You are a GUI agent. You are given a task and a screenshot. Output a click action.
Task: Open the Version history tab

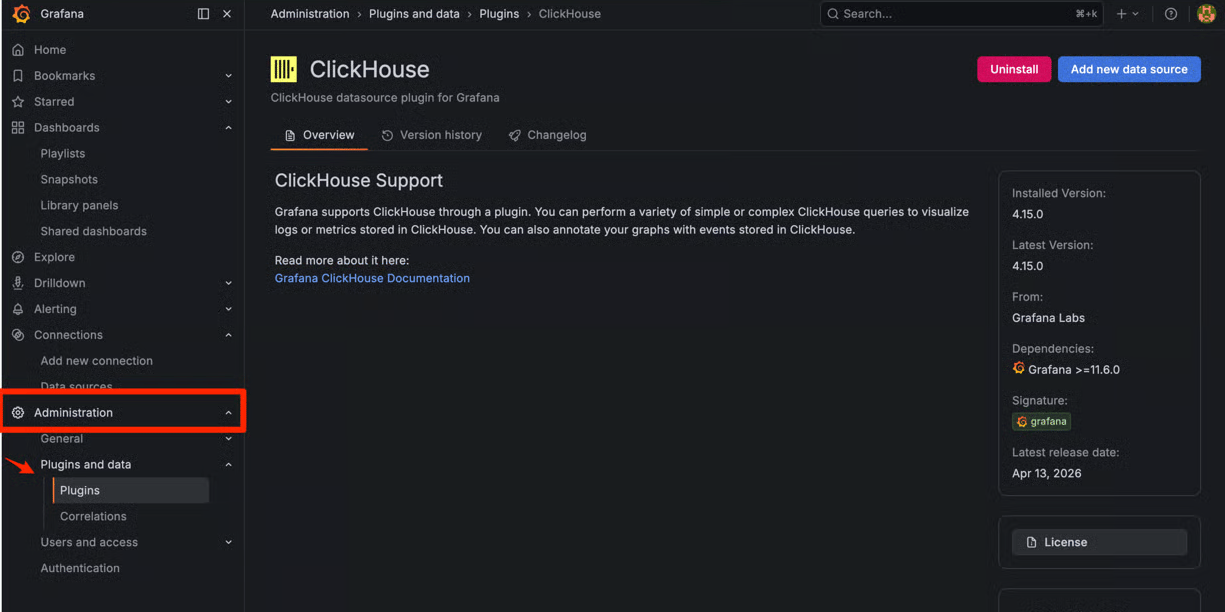click(431, 135)
